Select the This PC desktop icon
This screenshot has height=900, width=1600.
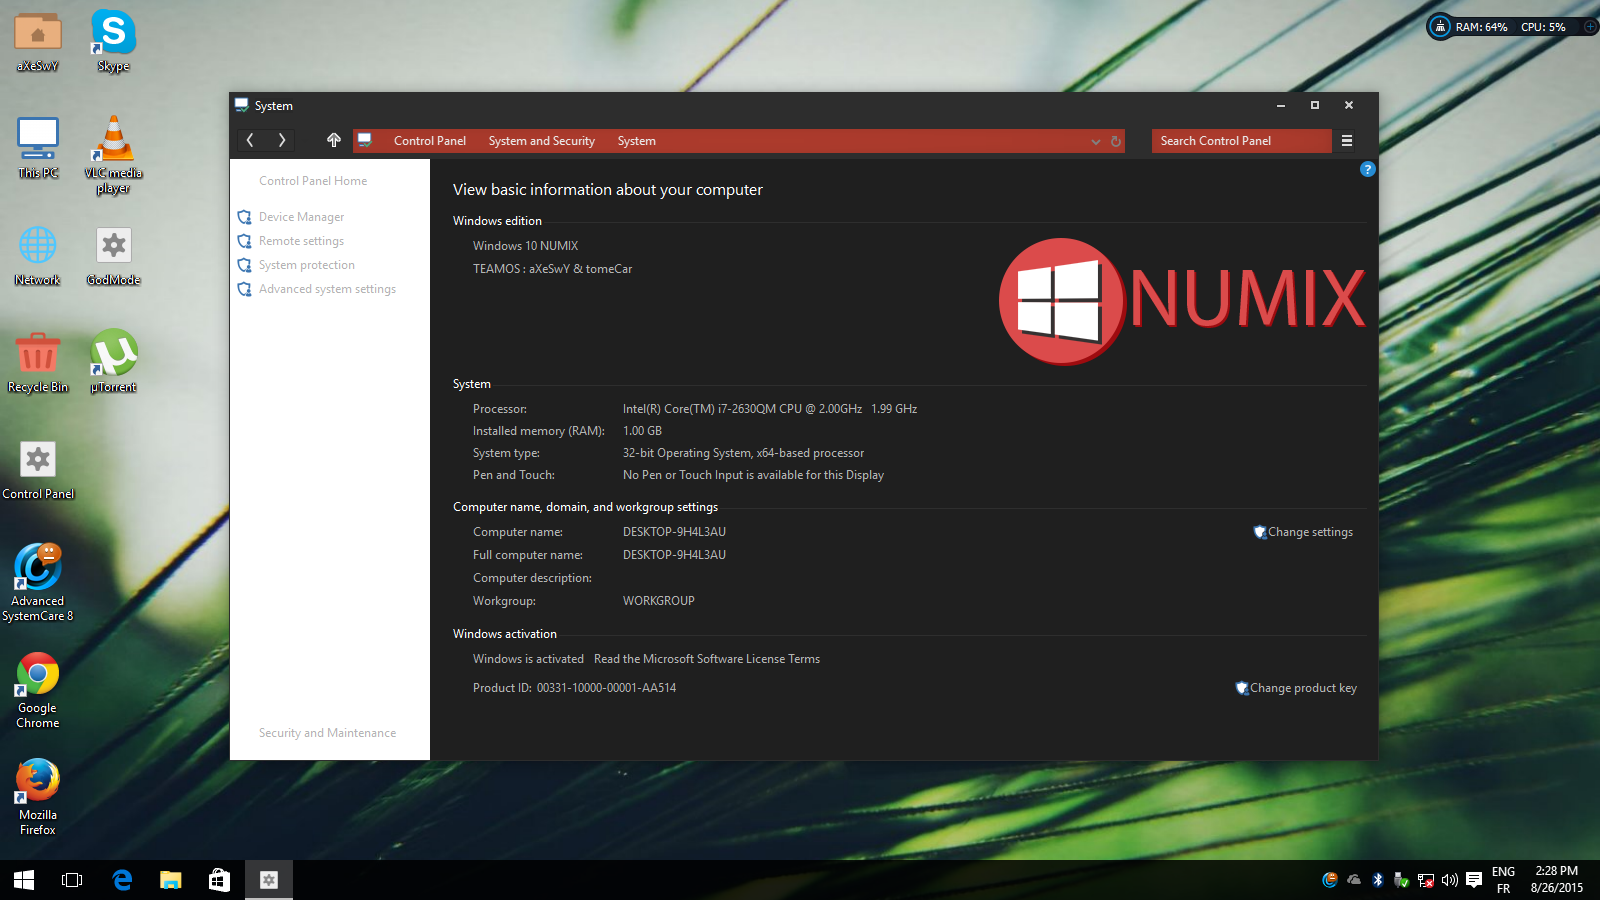coord(38,147)
